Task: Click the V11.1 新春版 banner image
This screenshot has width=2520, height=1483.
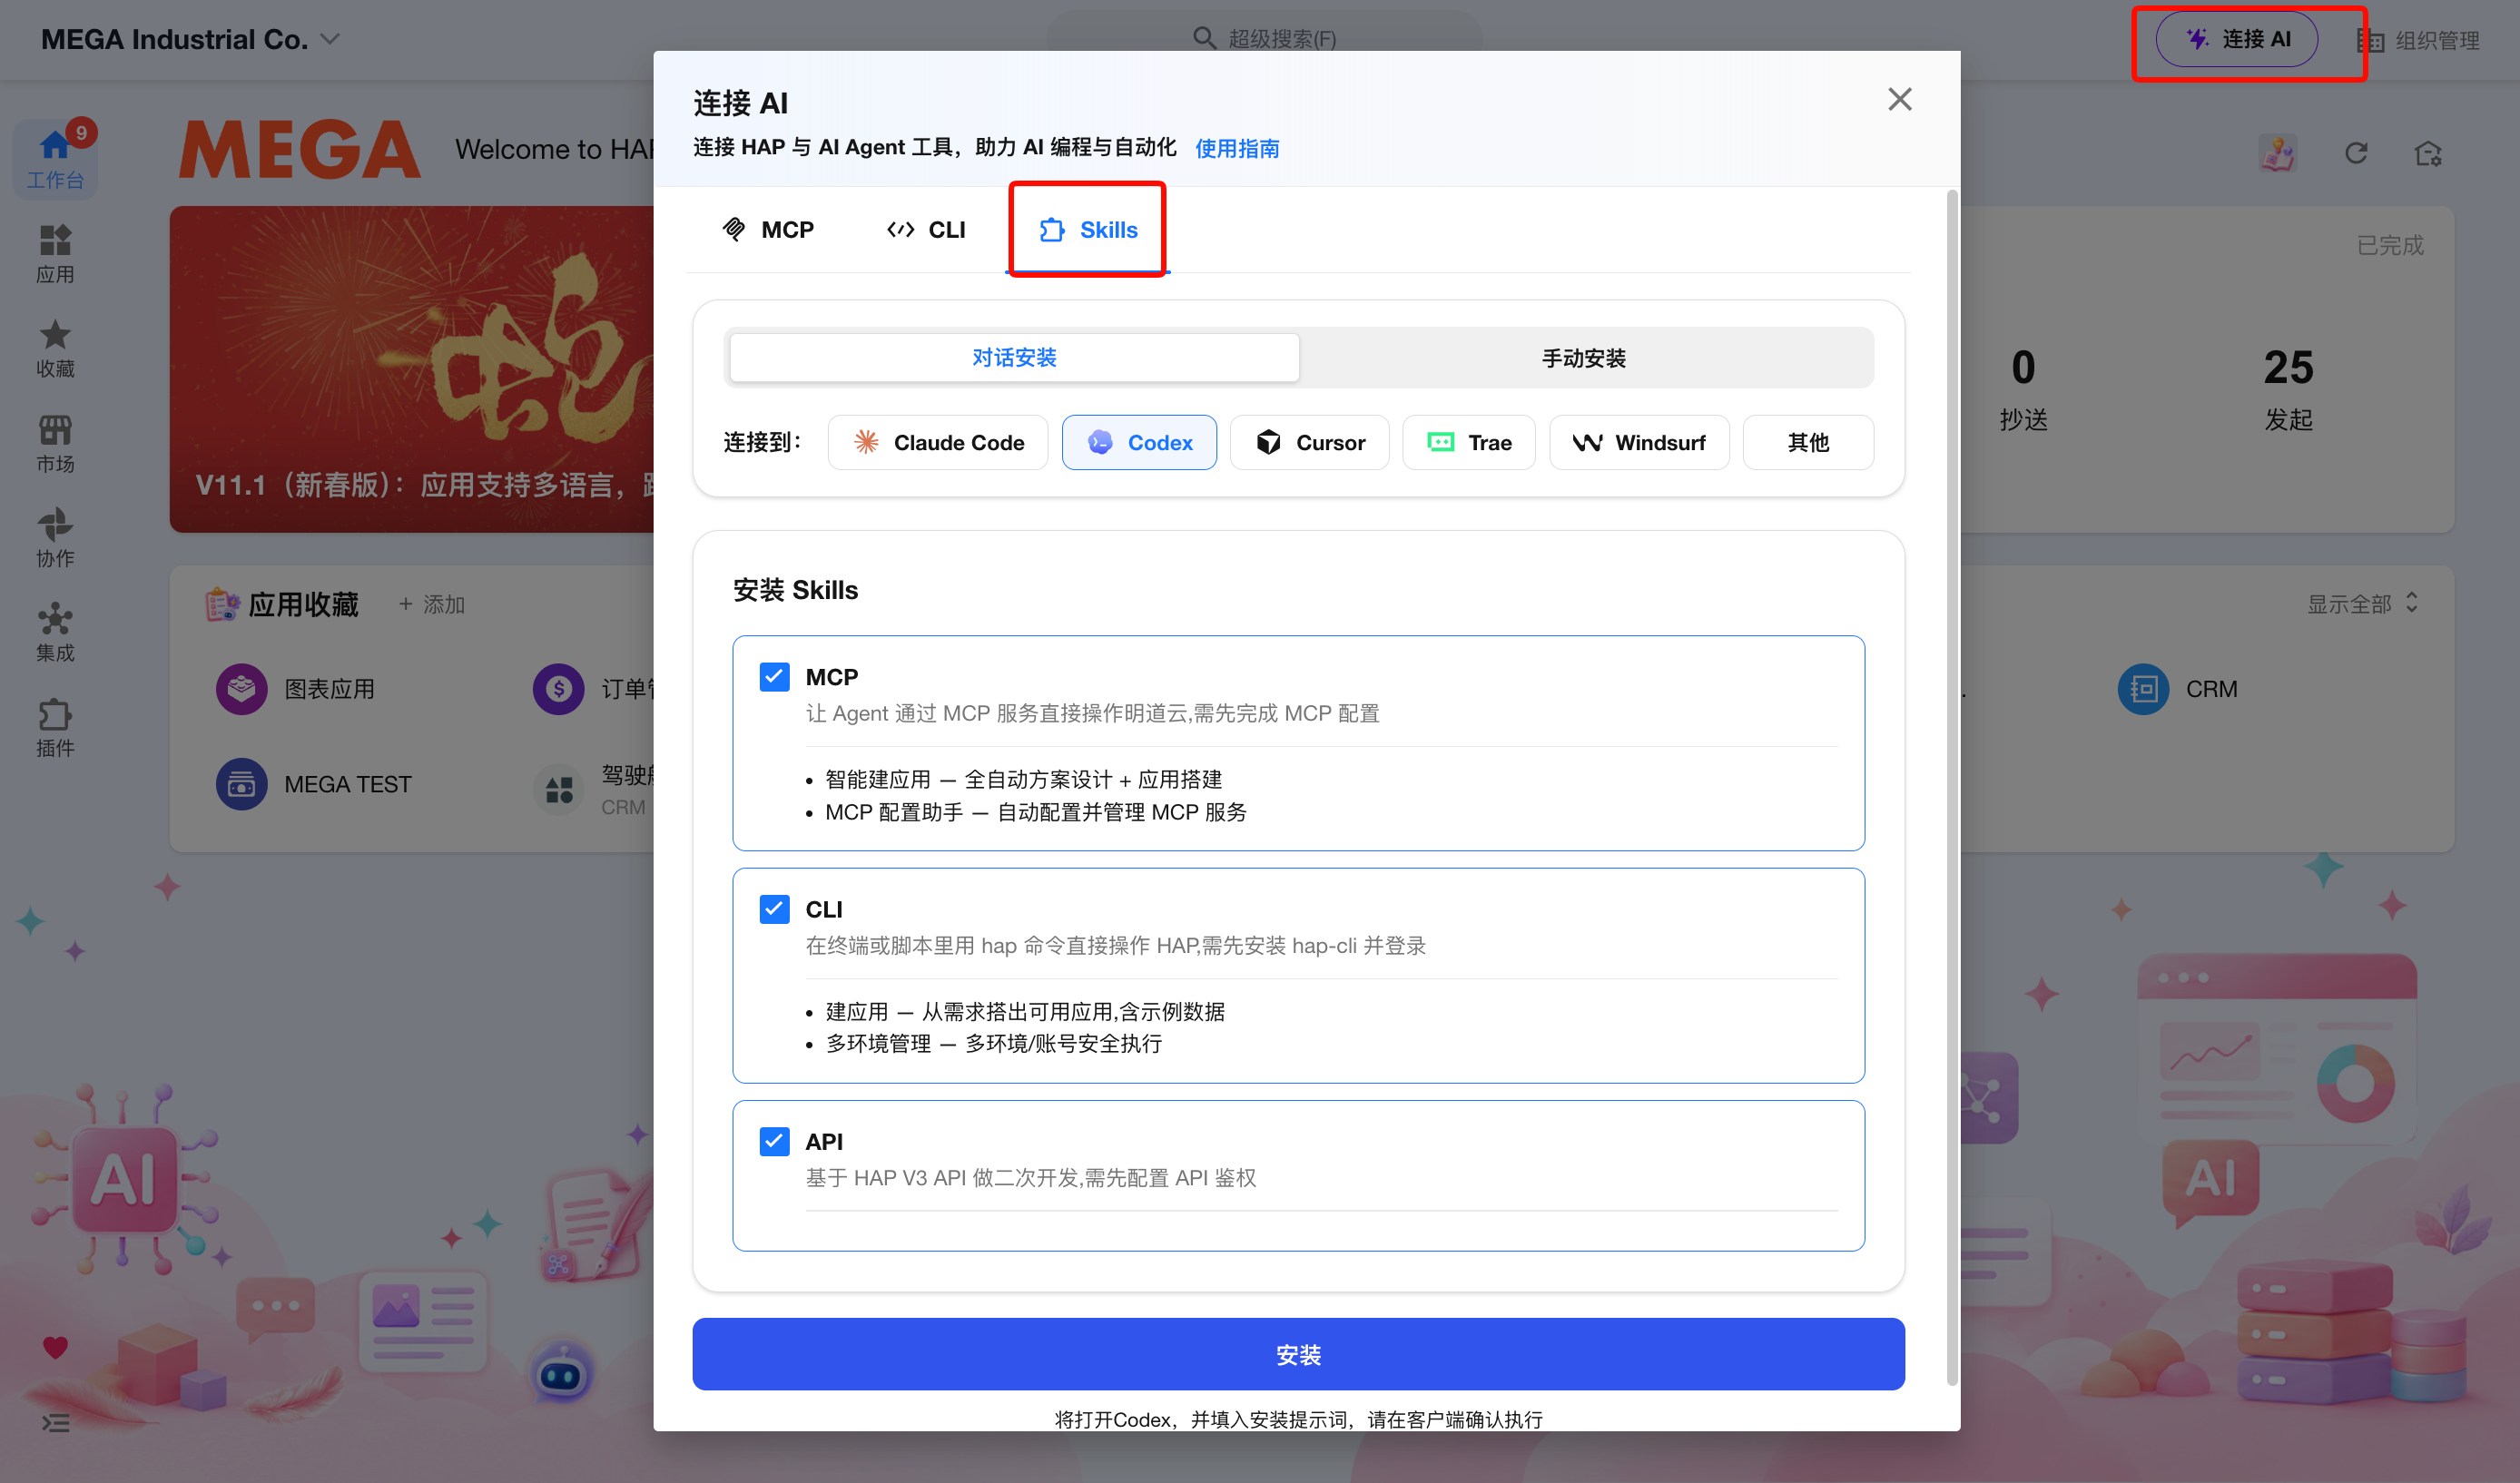Action: coord(412,369)
